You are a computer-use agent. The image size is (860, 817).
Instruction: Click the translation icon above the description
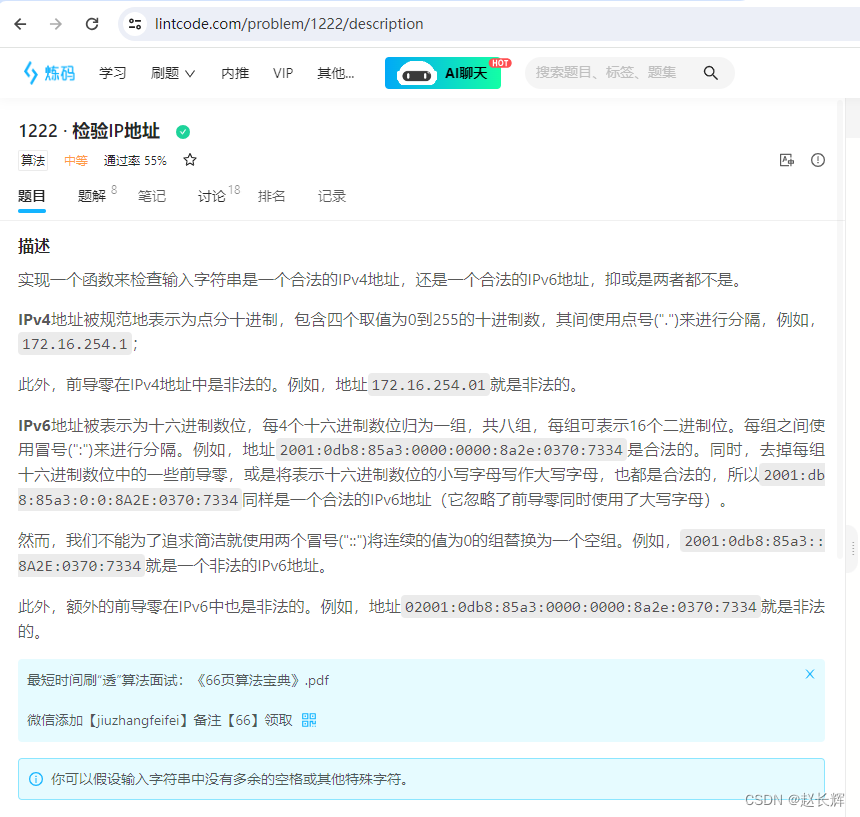[x=787, y=160]
